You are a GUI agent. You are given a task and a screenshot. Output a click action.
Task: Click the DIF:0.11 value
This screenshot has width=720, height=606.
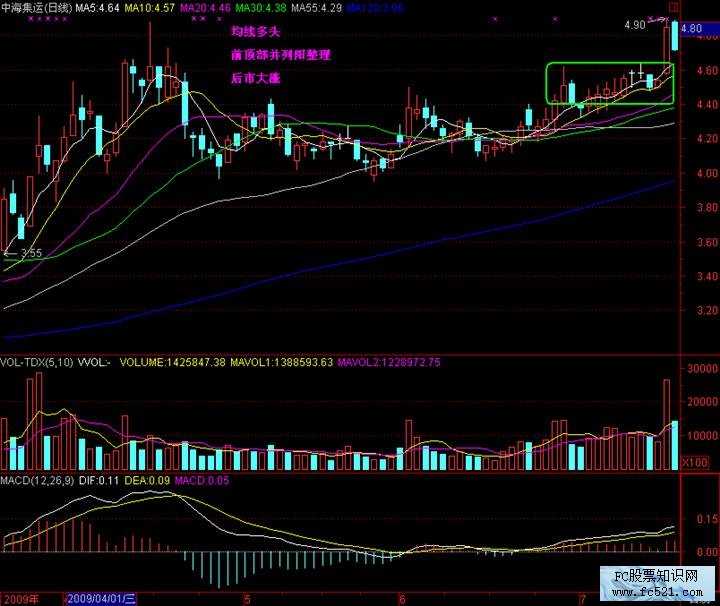coord(99,481)
